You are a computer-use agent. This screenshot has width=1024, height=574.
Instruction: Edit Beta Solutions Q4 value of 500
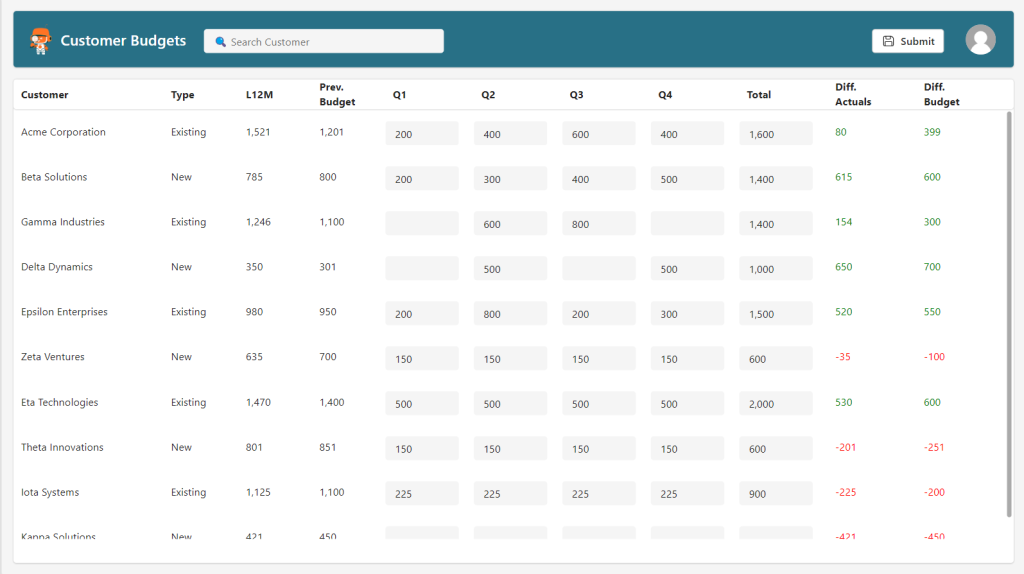[x=687, y=179]
